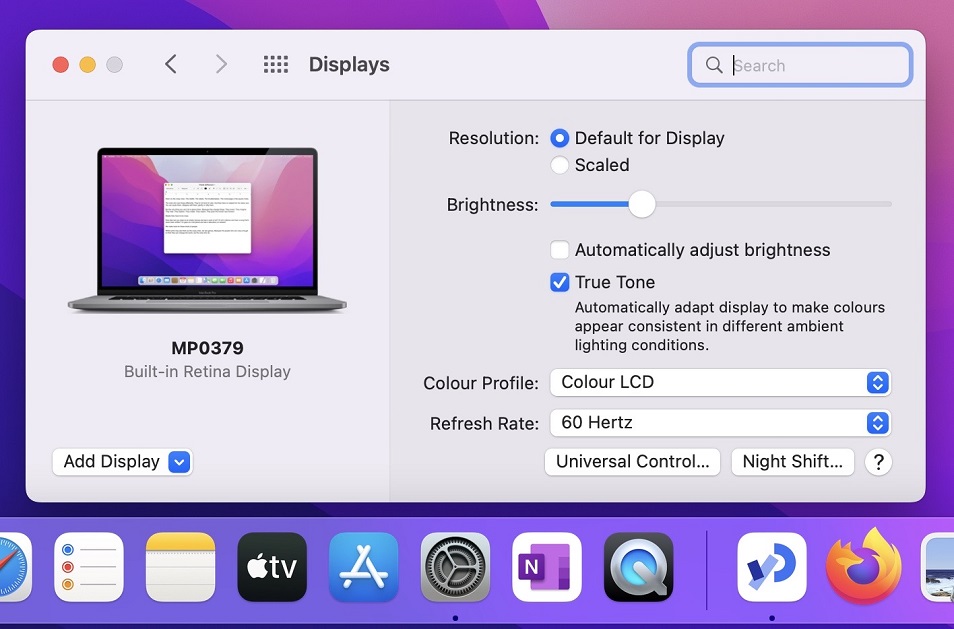Click the Universal Control button

(632, 462)
